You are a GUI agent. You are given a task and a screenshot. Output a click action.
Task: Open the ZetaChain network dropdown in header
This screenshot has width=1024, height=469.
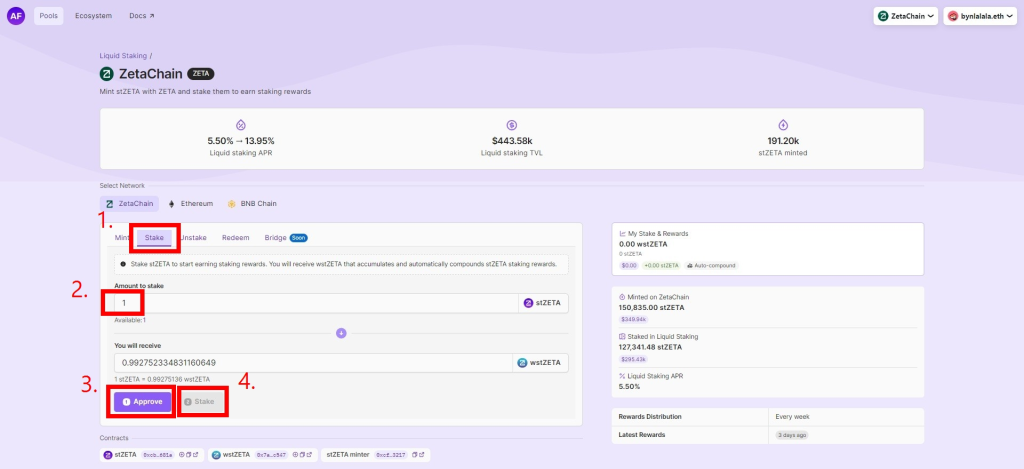(906, 16)
